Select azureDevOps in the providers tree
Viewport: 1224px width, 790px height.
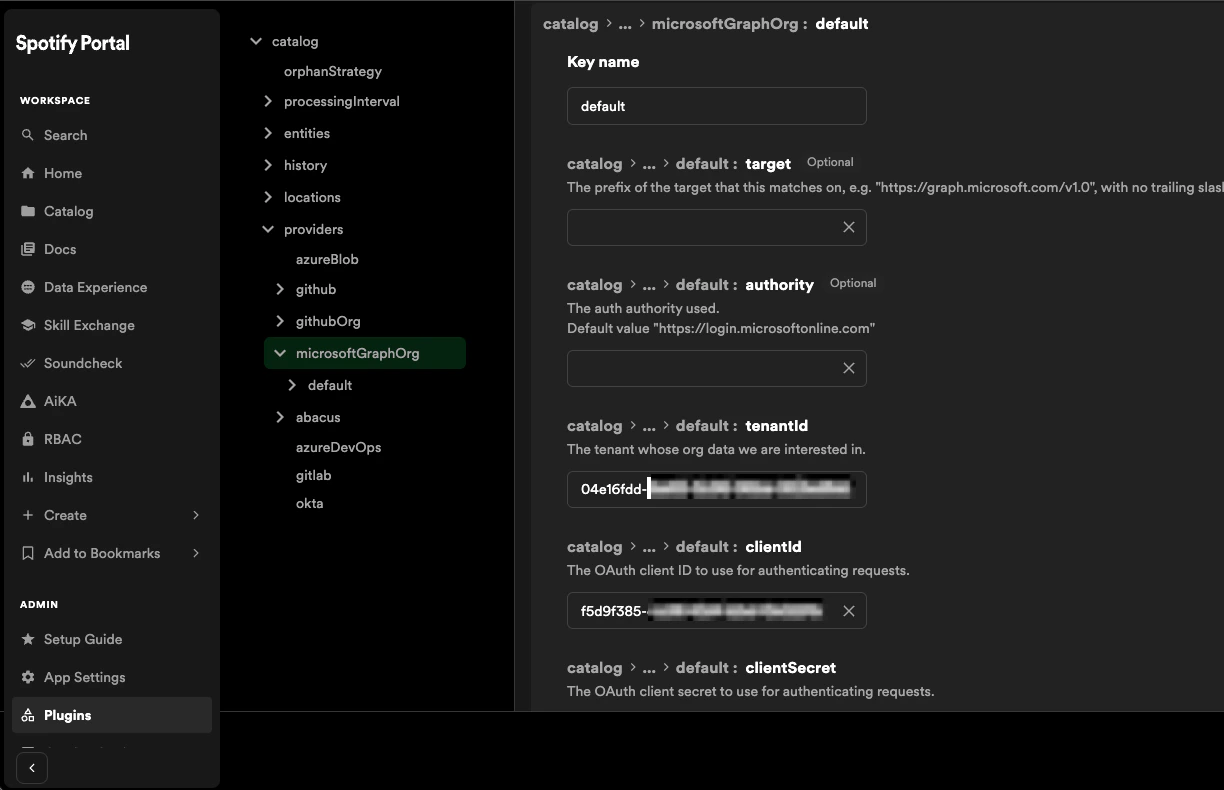pos(338,447)
